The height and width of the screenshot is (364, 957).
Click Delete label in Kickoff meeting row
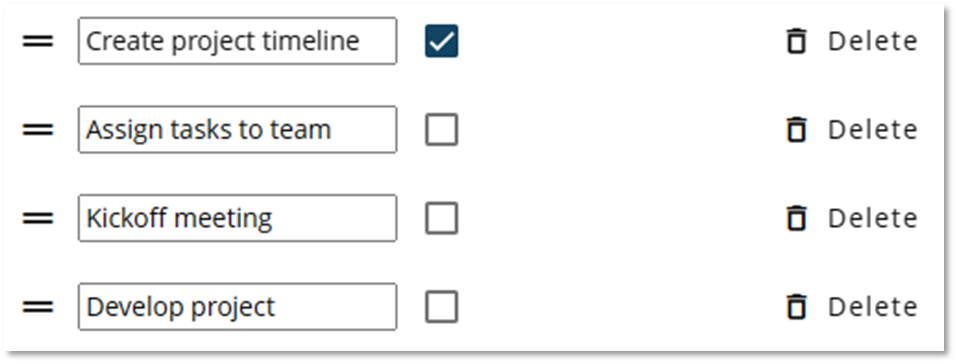(x=873, y=218)
